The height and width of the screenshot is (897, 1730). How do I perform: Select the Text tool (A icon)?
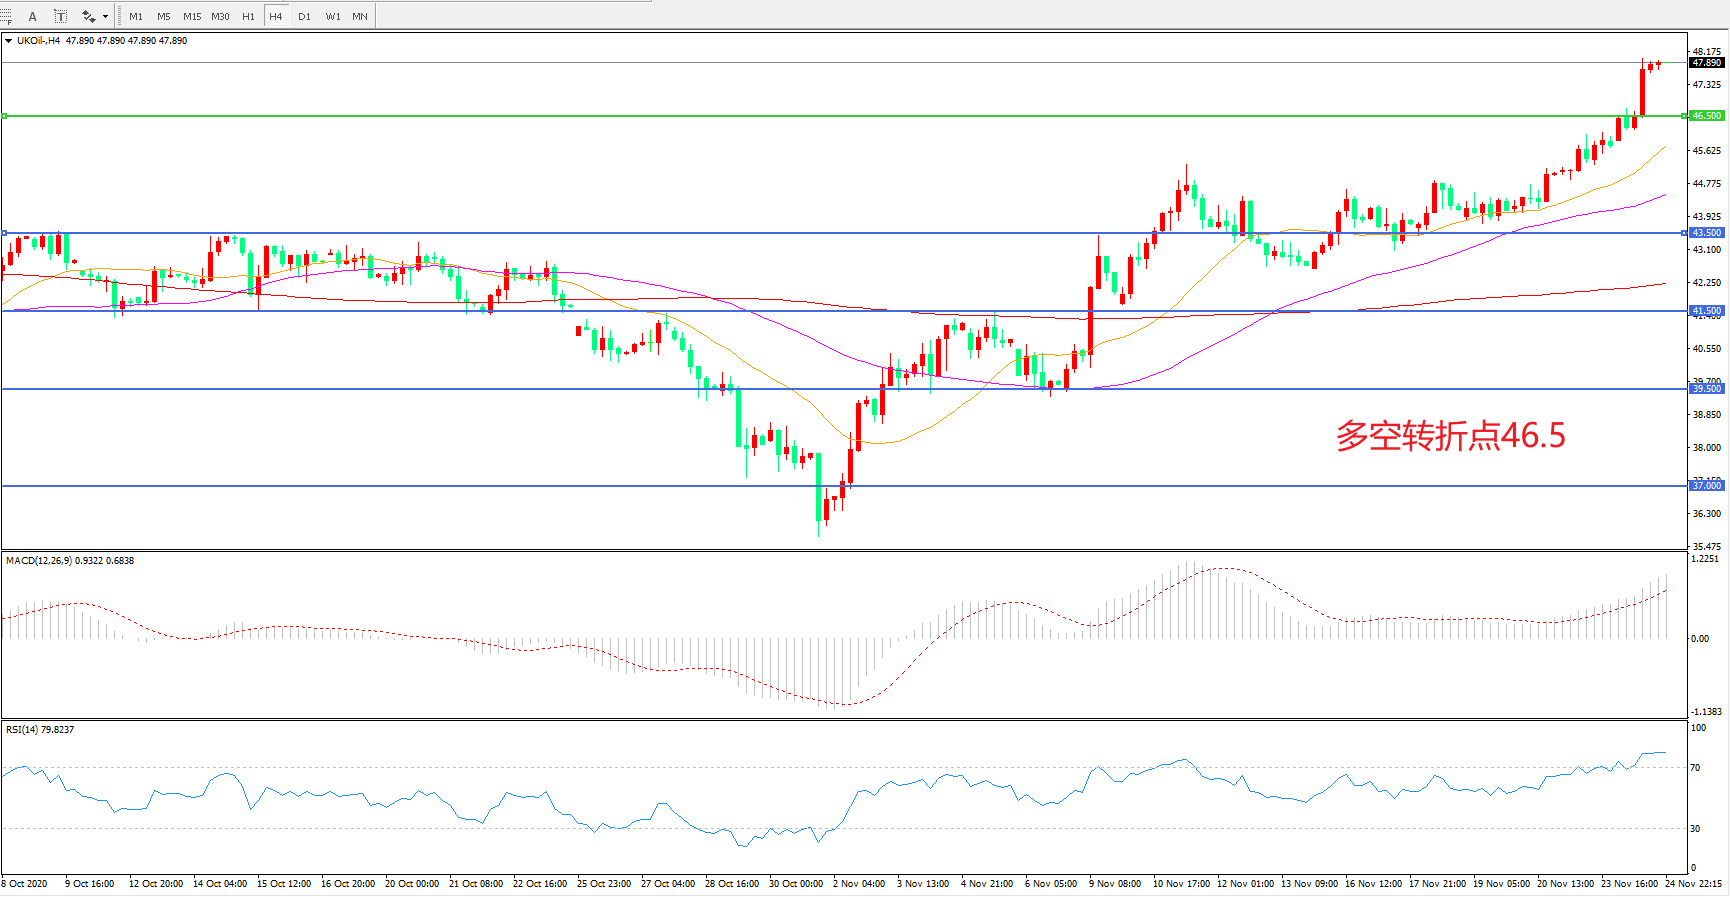pos(33,16)
